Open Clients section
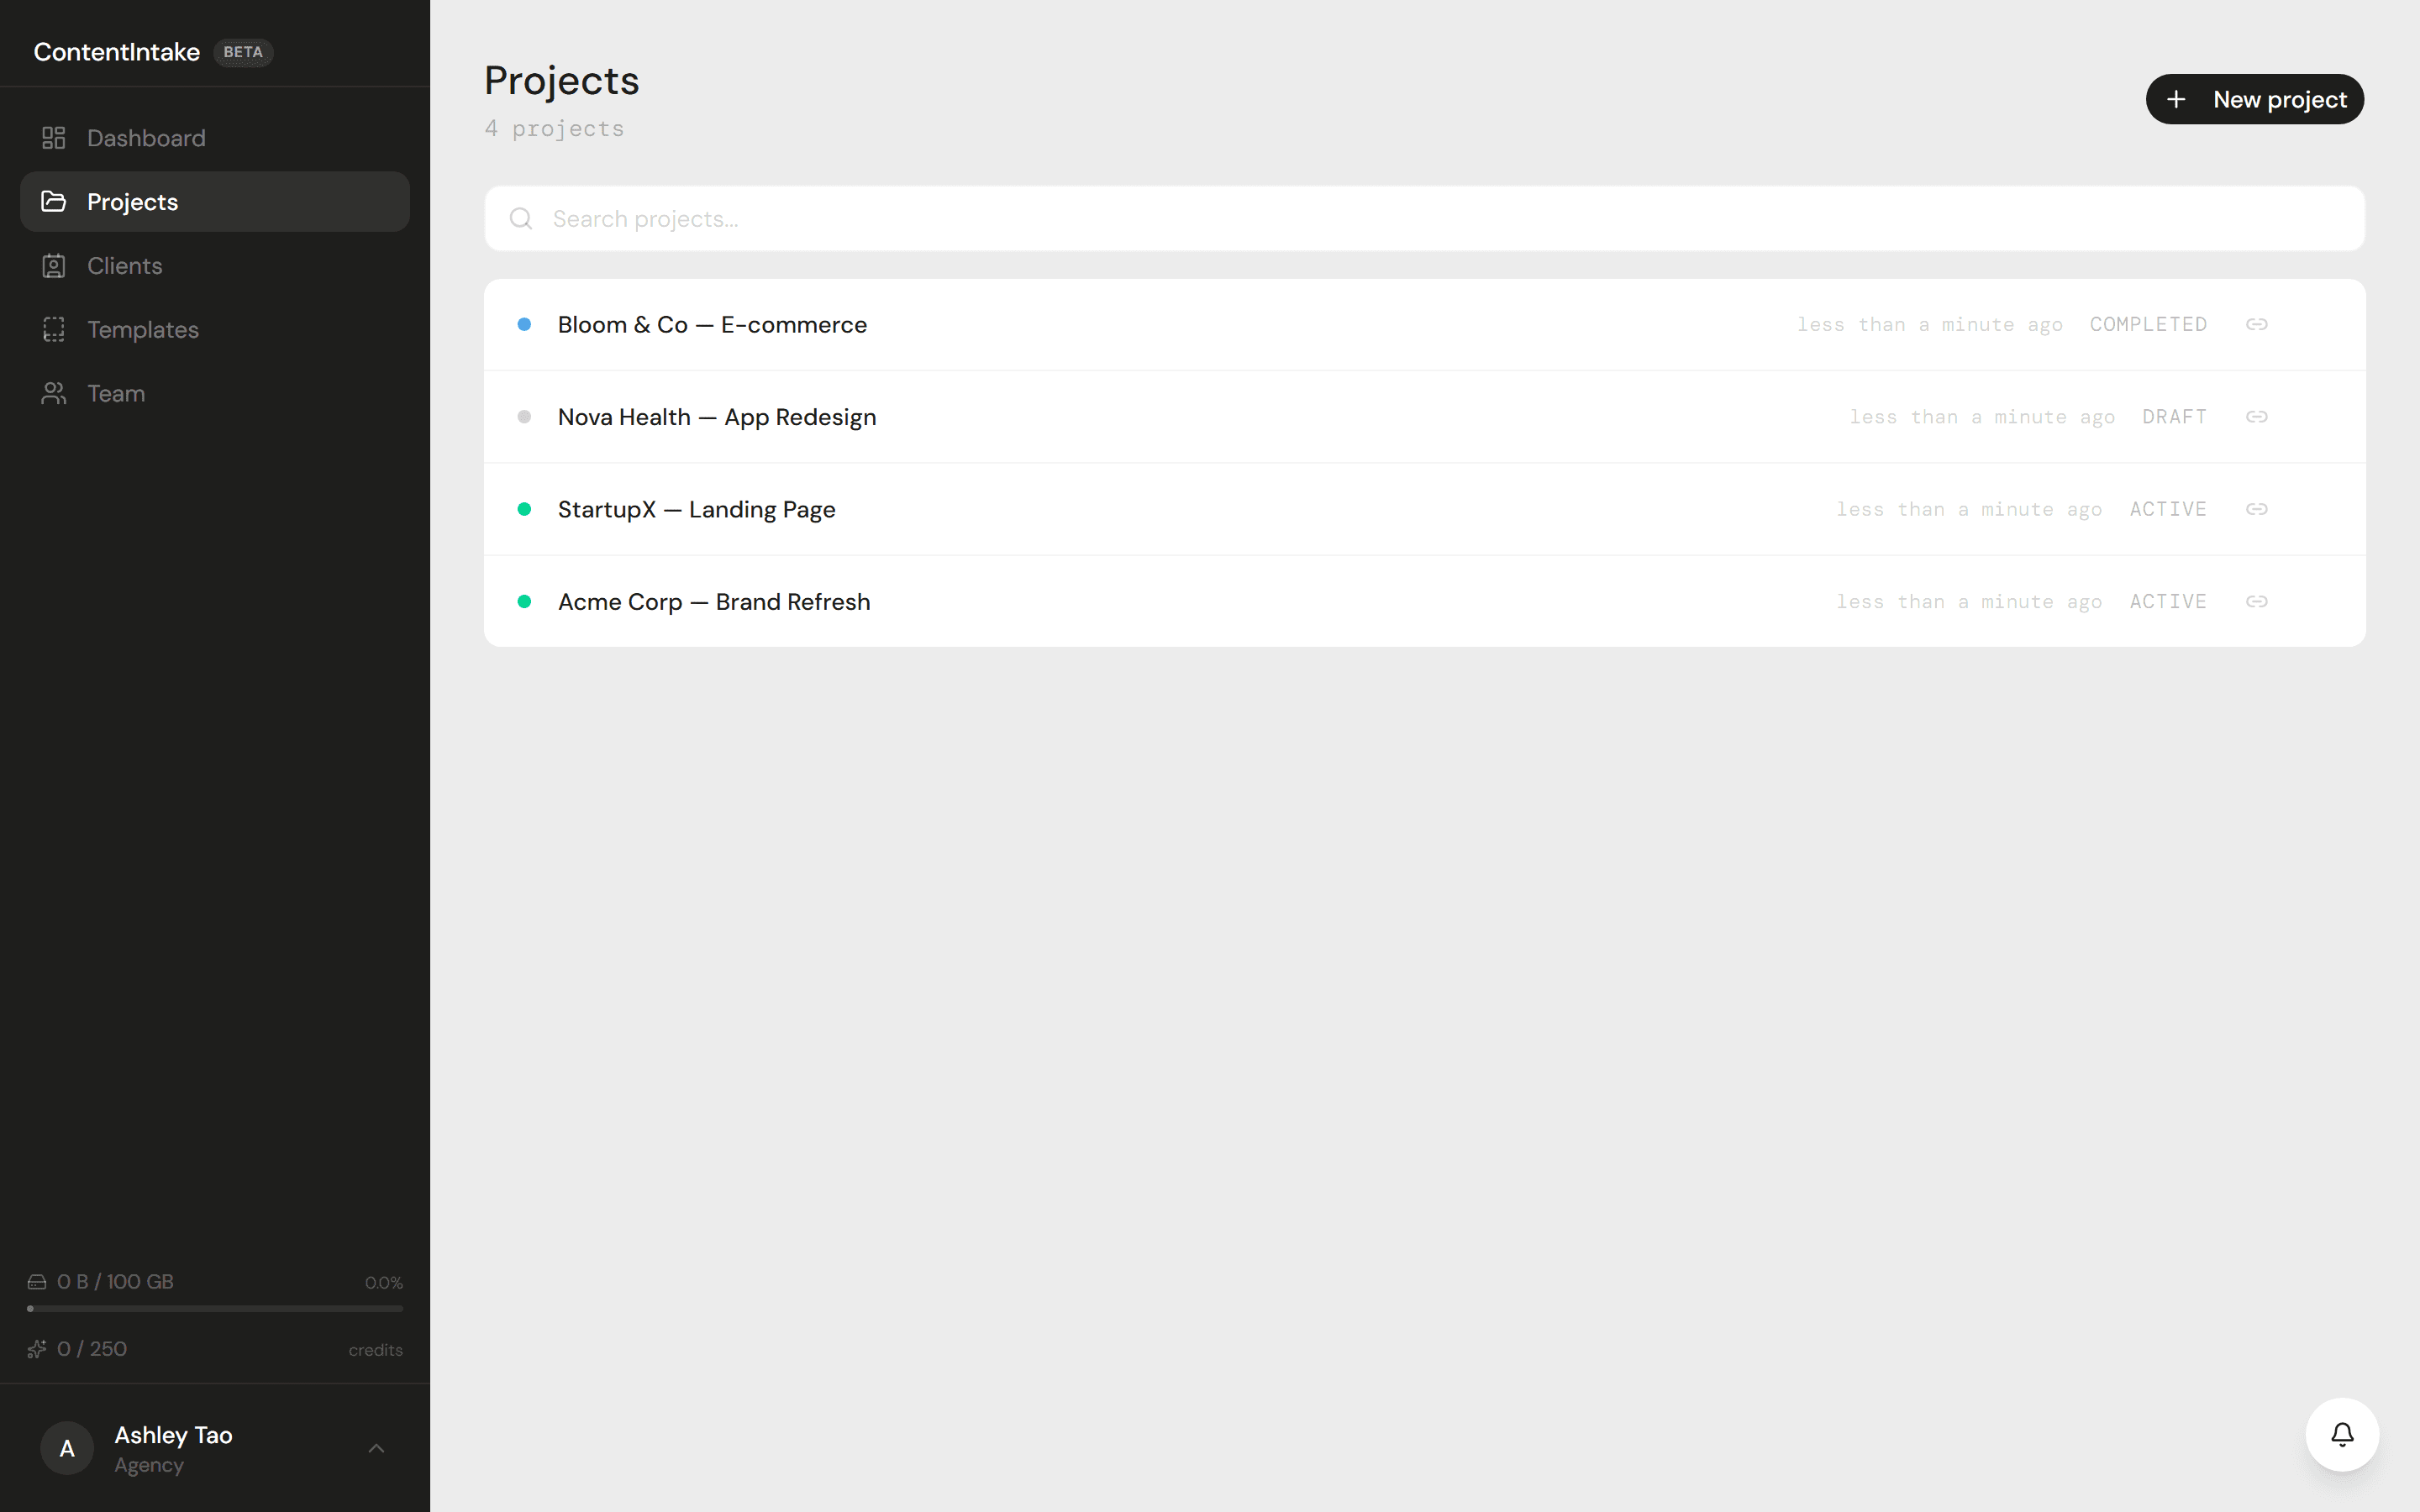The image size is (2420, 1512). (215, 266)
